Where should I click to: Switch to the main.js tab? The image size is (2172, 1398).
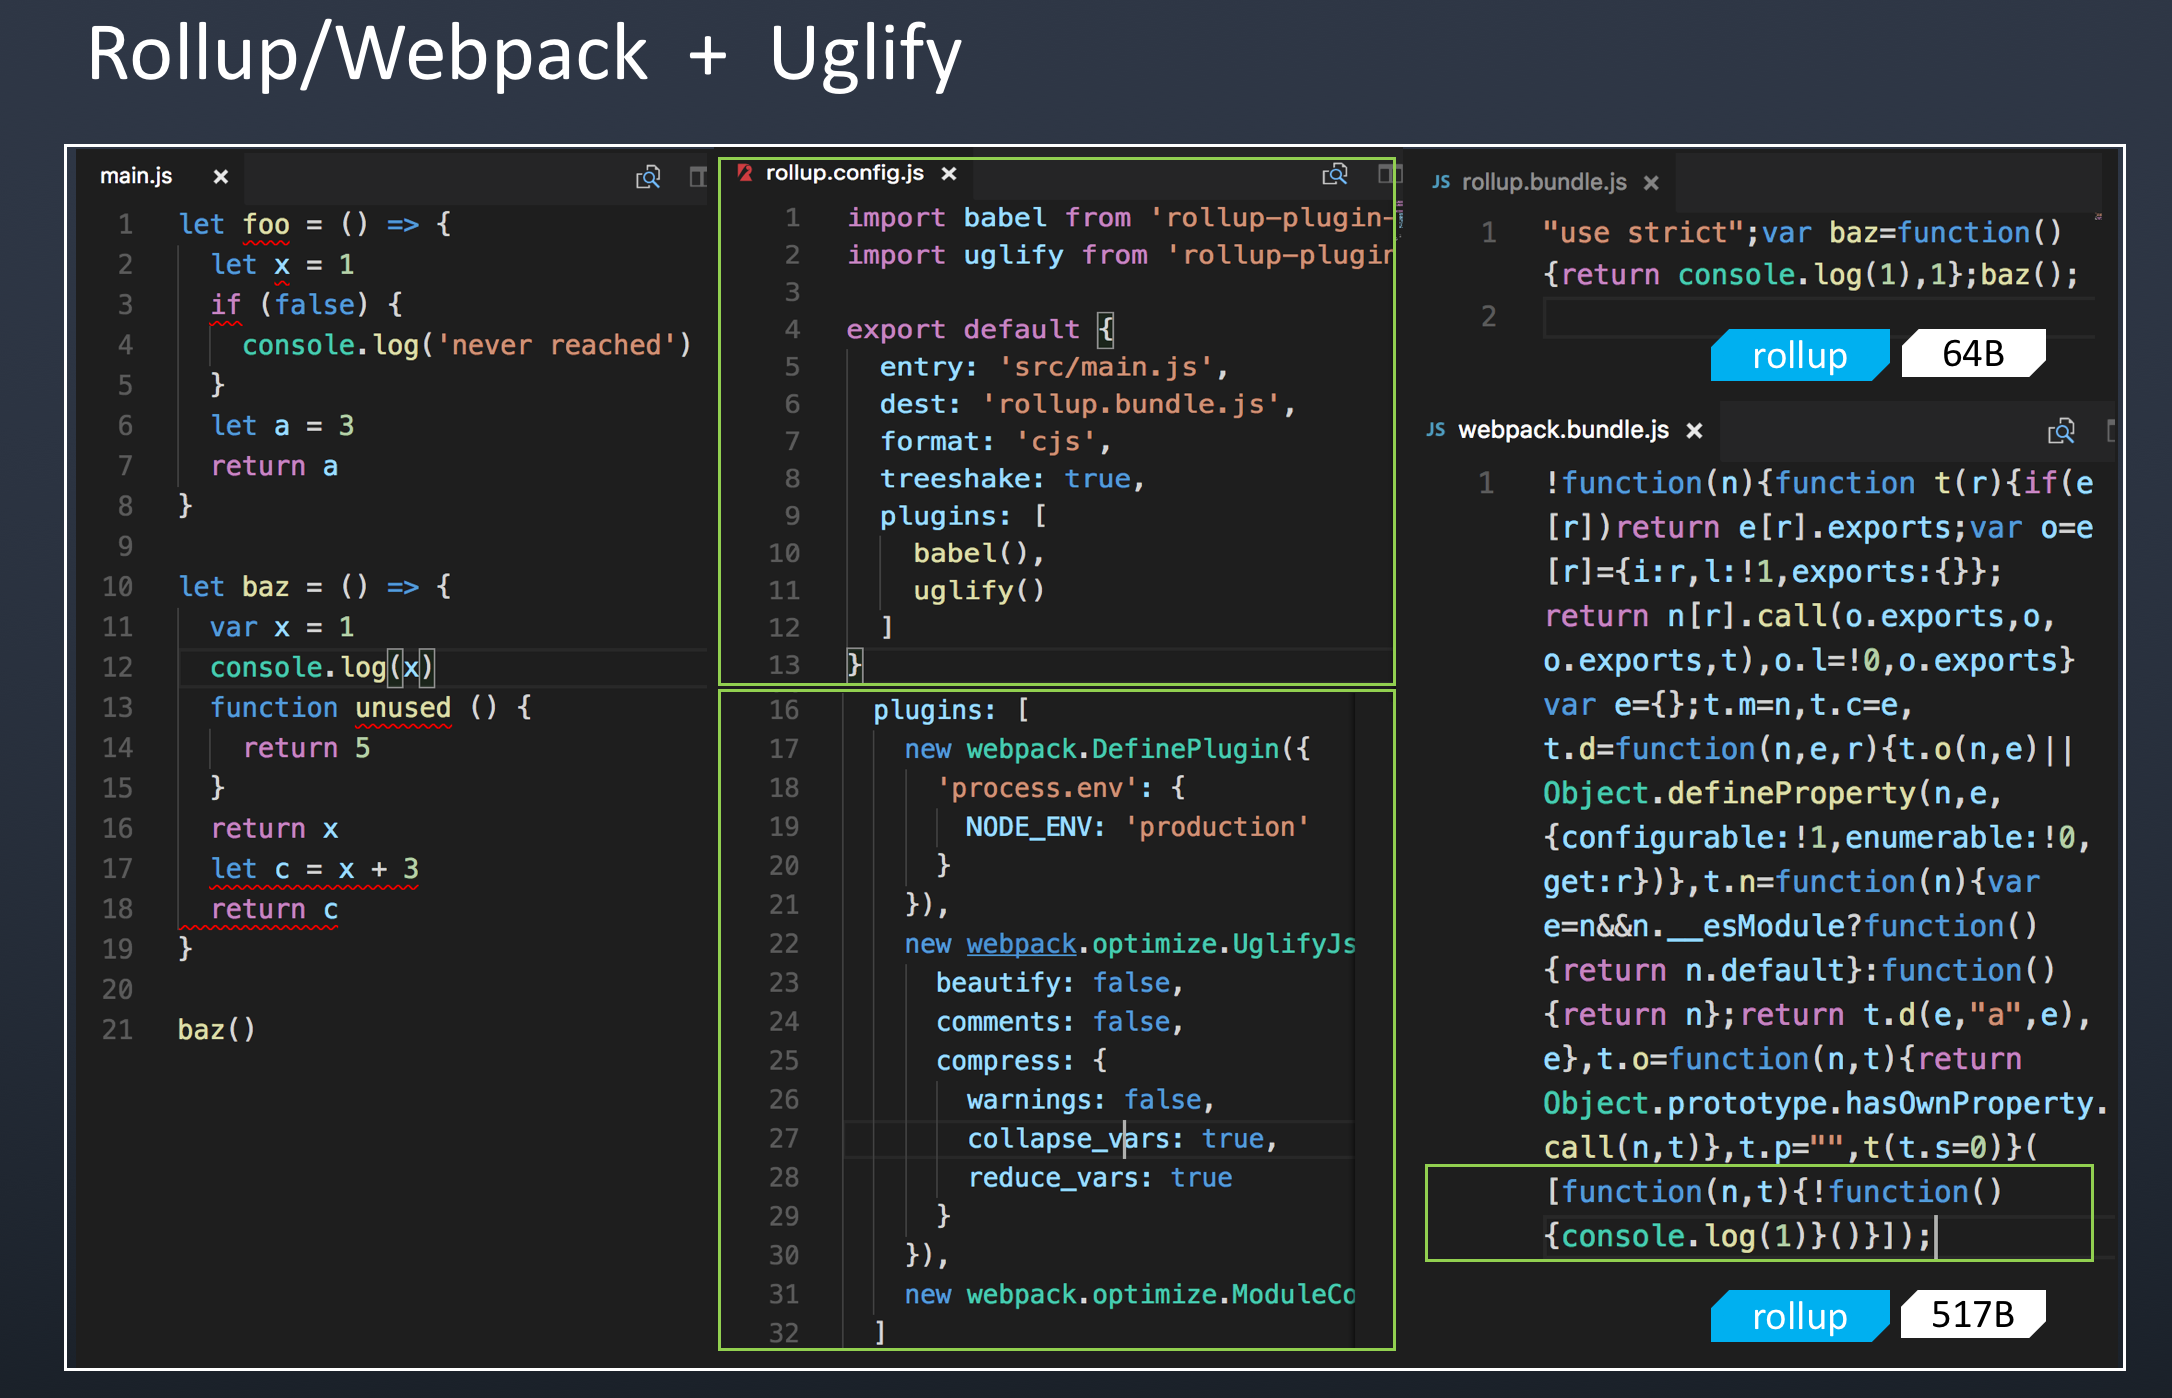pyautogui.click(x=137, y=176)
